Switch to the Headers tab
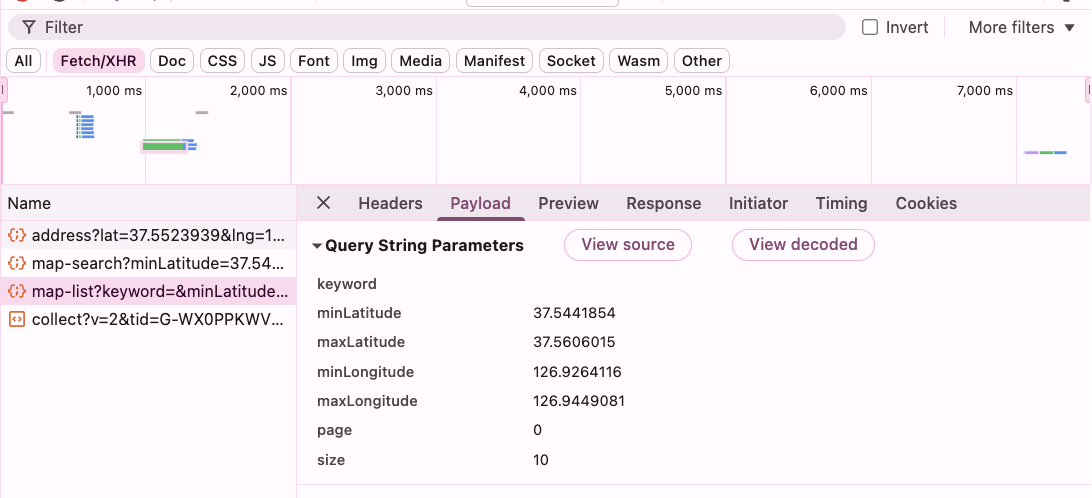Image resolution: width=1092 pixels, height=498 pixels. pyautogui.click(x=390, y=203)
